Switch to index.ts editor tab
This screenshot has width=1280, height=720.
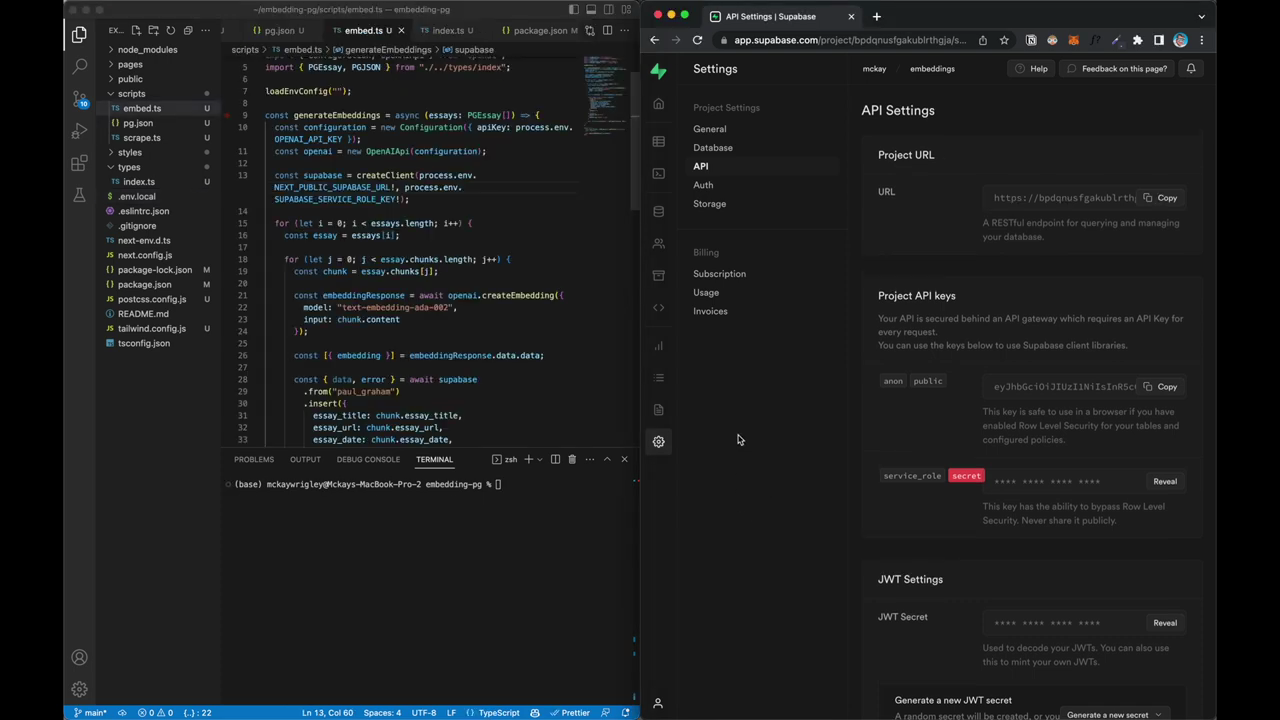pos(446,31)
